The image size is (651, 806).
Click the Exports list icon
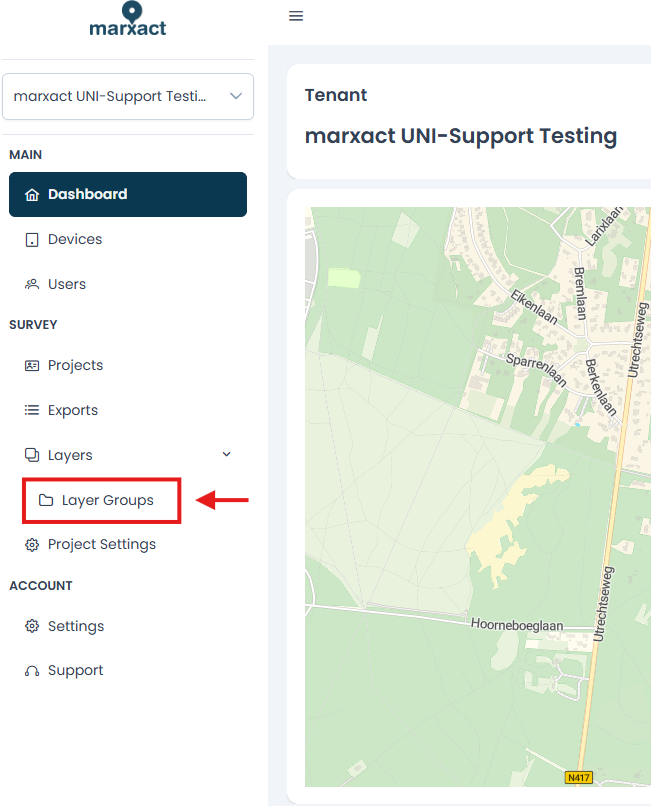coord(32,410)
